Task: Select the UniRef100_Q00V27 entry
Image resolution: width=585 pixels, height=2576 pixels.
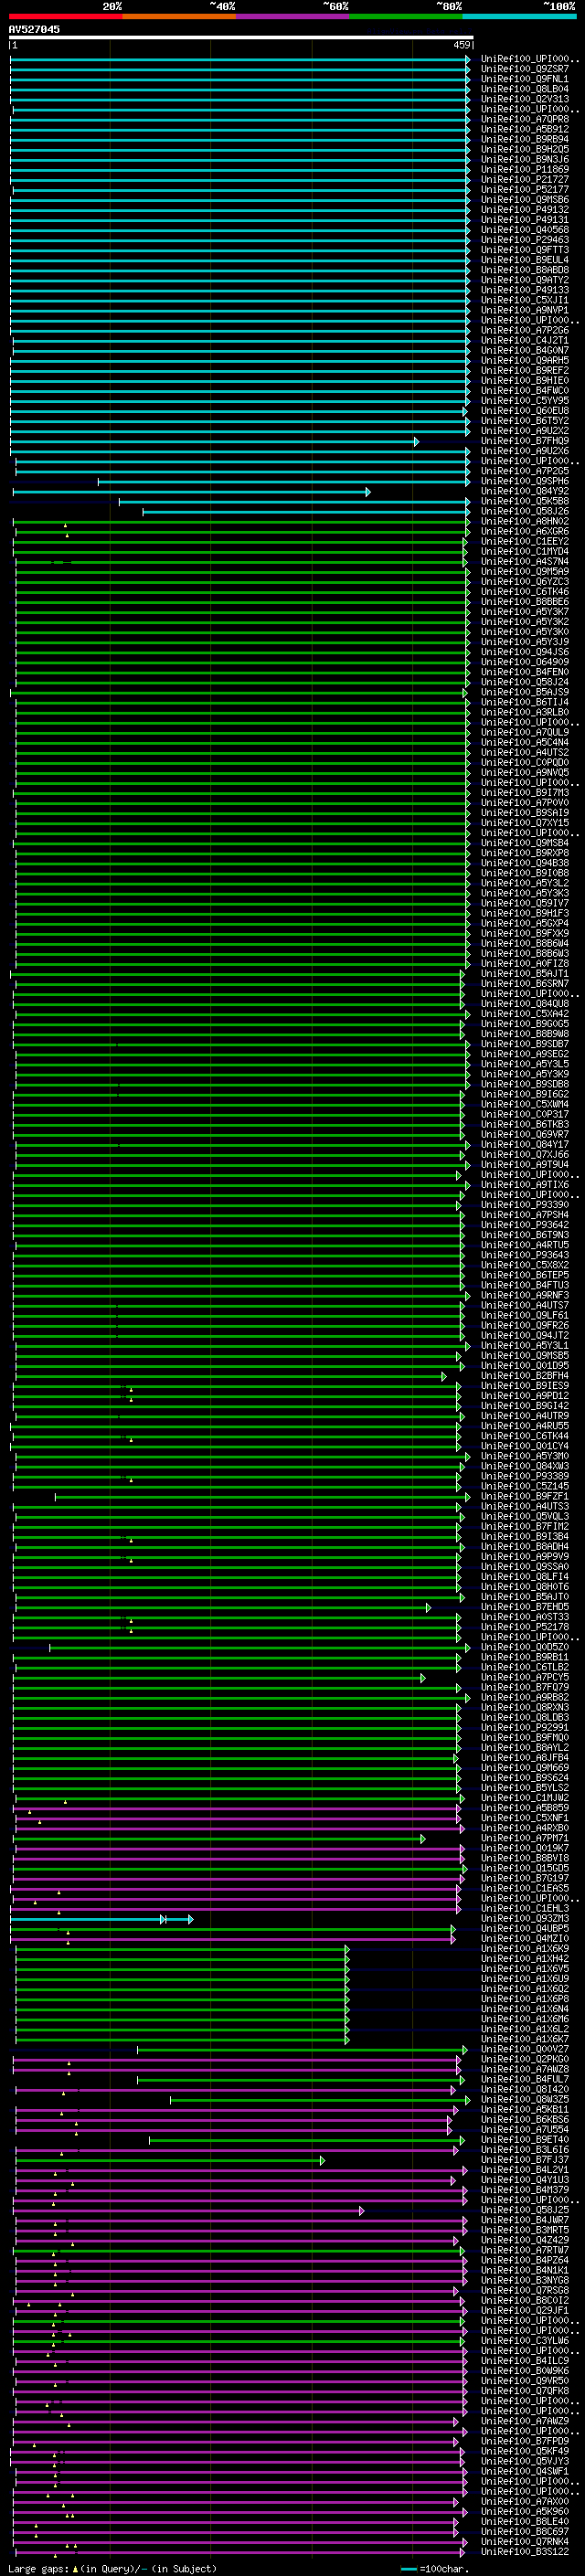Action: (525, 2050)
